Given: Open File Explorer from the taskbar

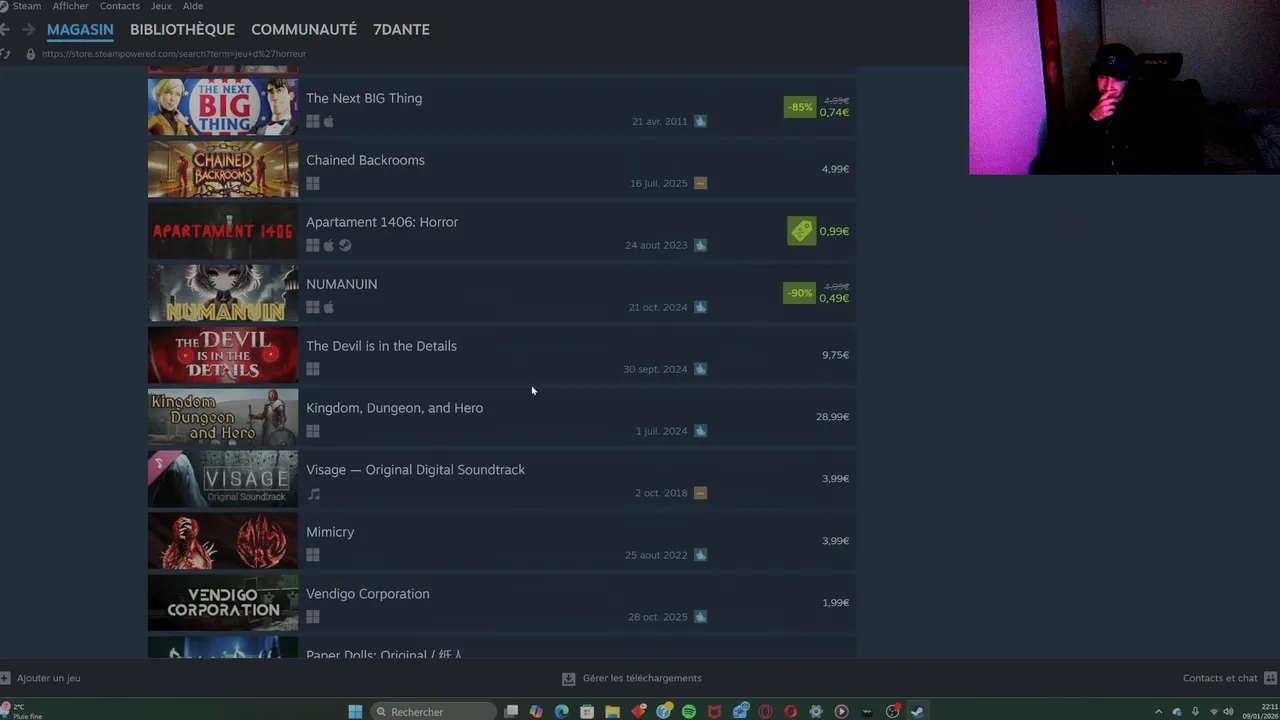Looking at the screenshot, I should [612, 712].
